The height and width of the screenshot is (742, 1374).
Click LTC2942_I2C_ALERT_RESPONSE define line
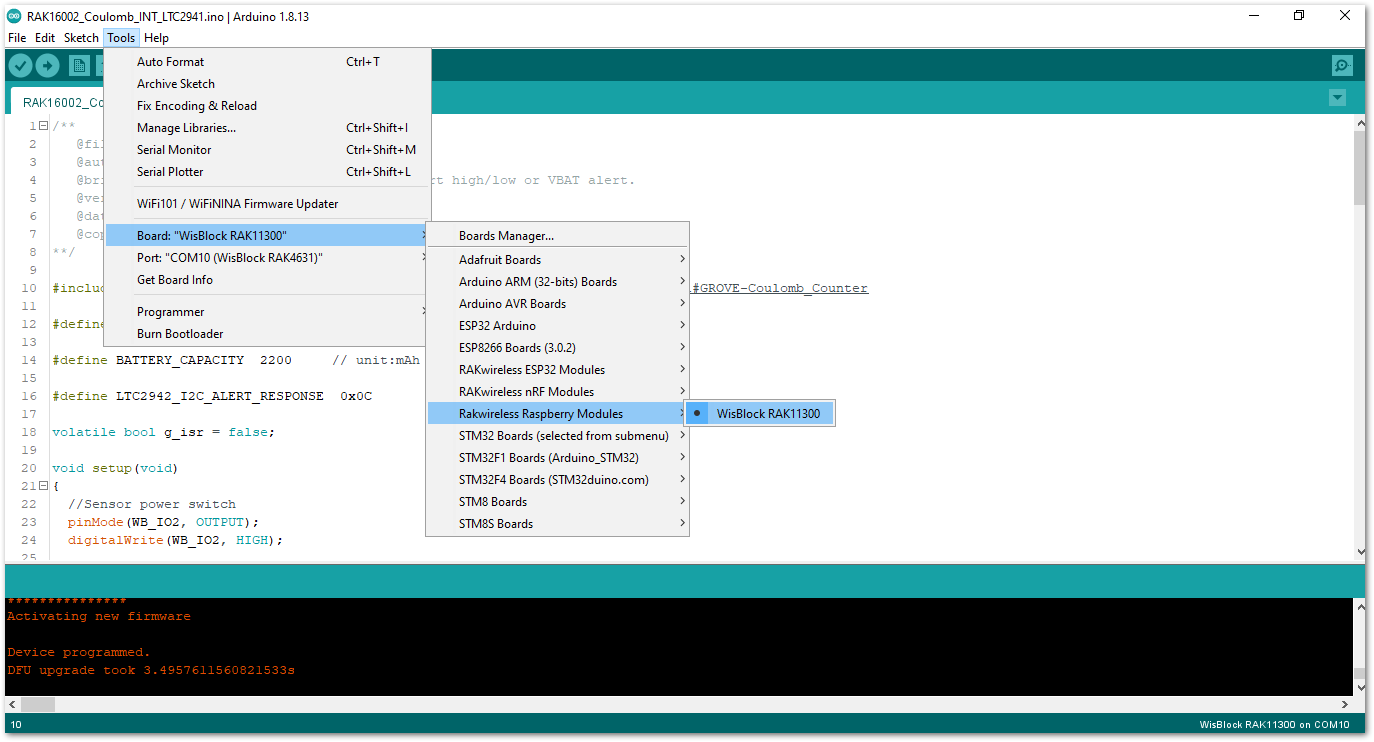(212, 396)
